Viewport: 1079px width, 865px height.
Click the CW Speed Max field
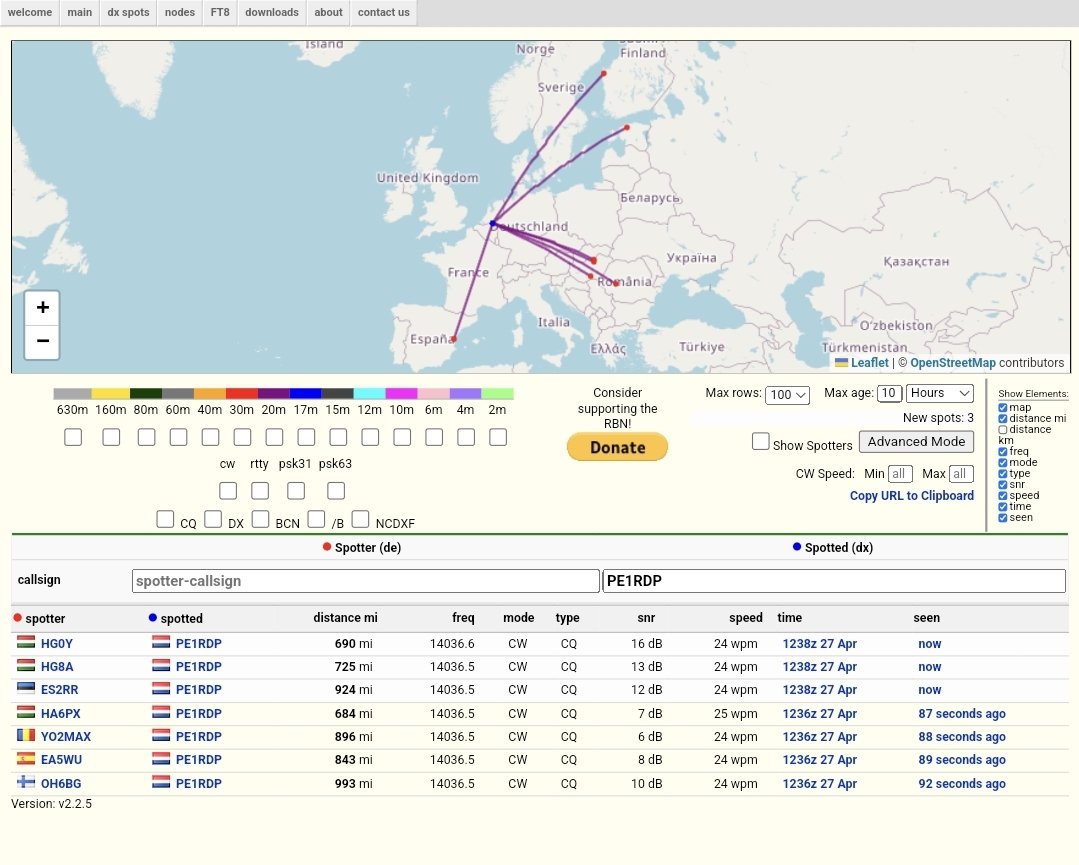[961, 473]
